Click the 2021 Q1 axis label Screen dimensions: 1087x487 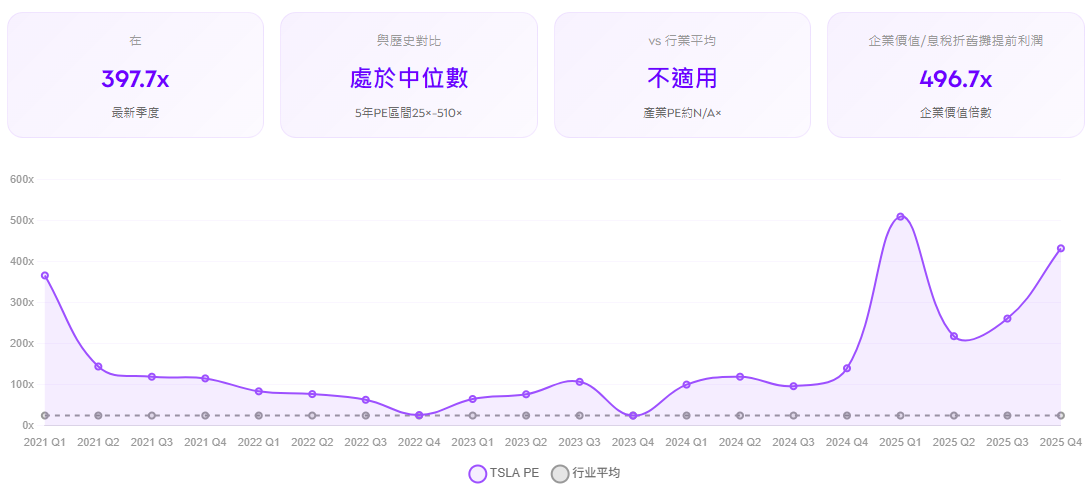click(x=45, y=442)
